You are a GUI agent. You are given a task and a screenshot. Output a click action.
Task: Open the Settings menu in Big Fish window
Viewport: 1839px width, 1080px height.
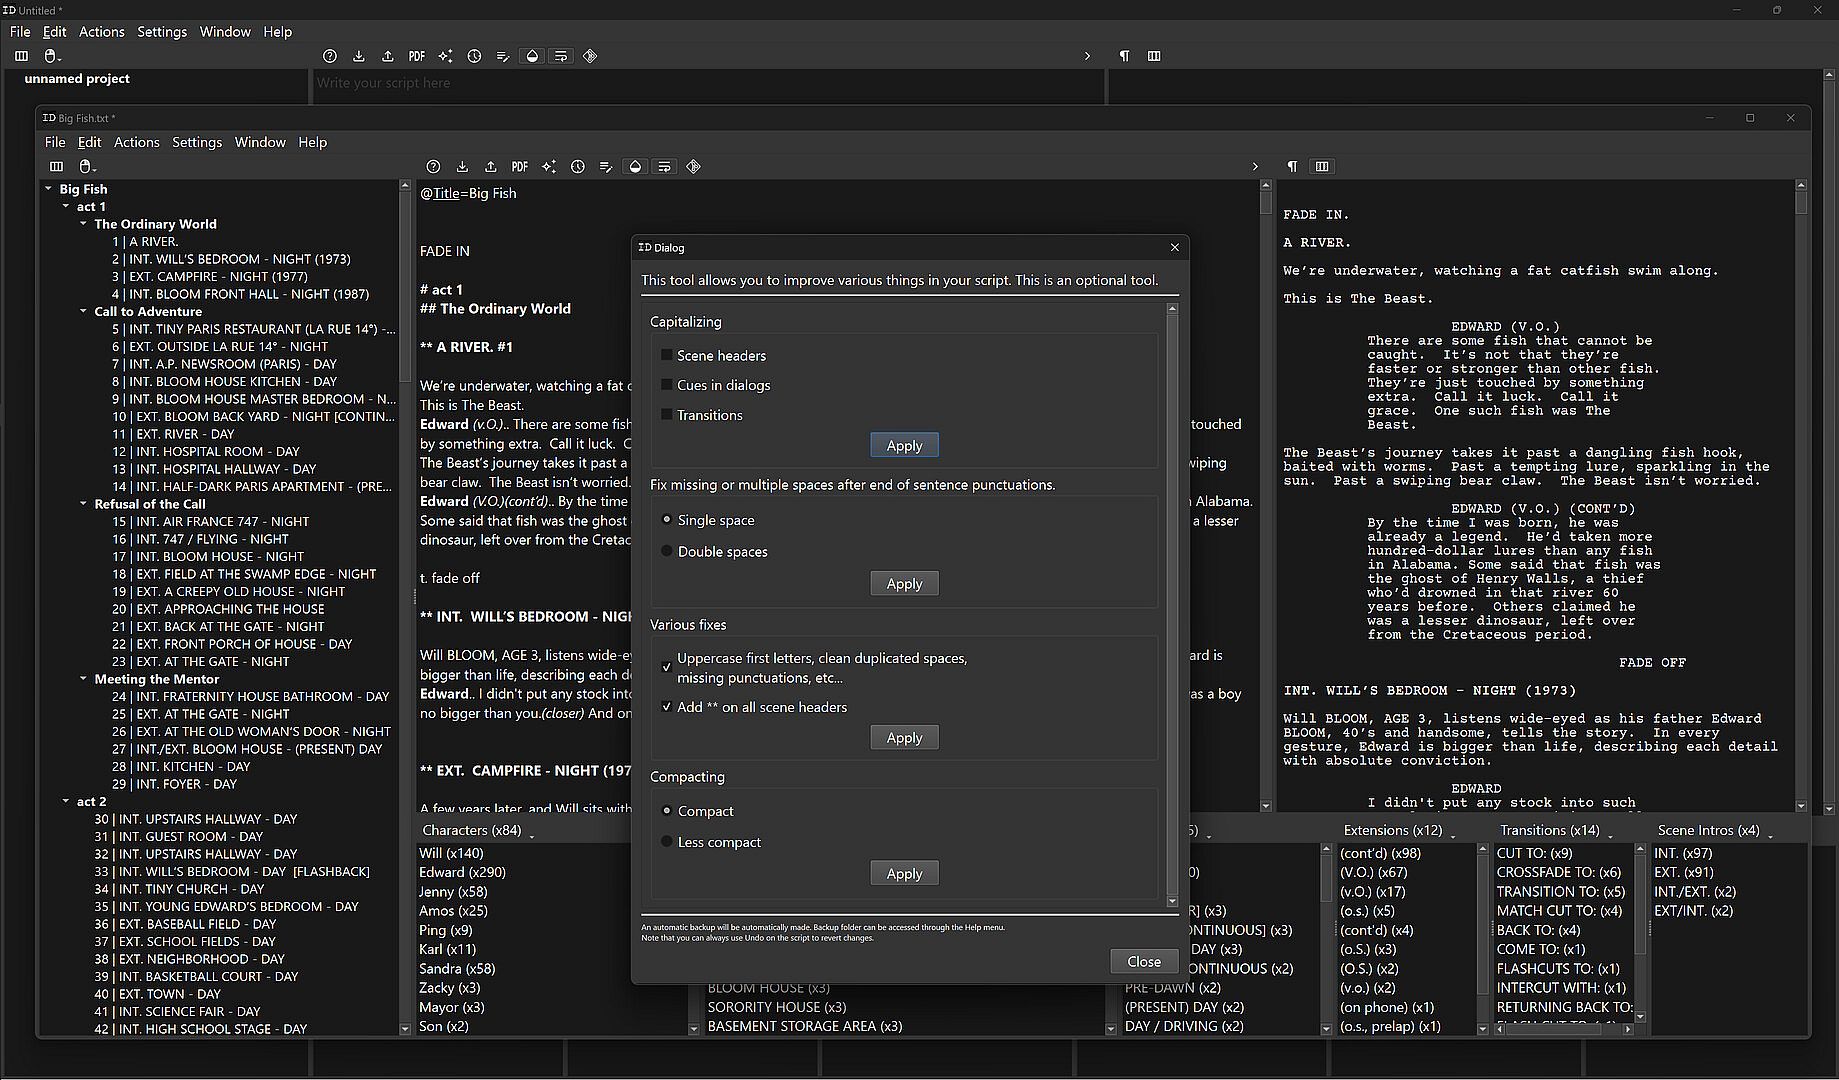click(196, 142)
